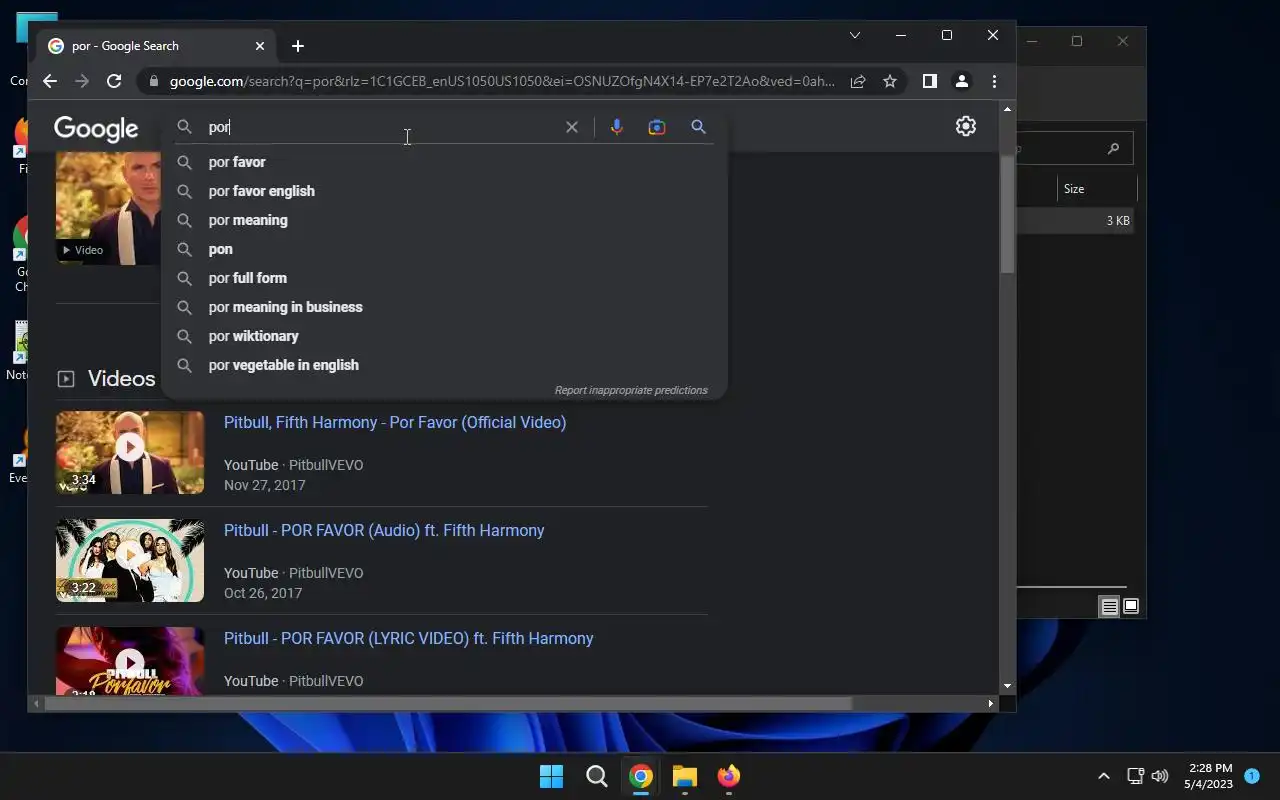Viewport: 1280px width, 800px height.
Task: Switch Explorer to large icons view
Action: 1131,606
